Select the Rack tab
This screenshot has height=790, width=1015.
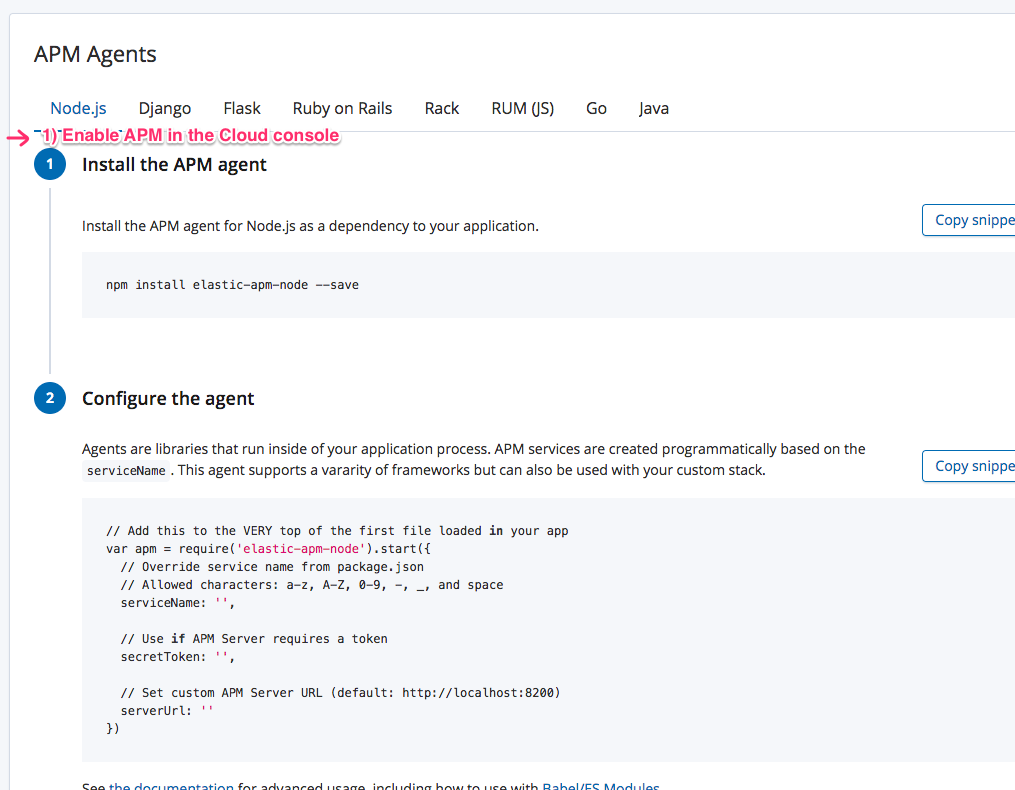441,108
